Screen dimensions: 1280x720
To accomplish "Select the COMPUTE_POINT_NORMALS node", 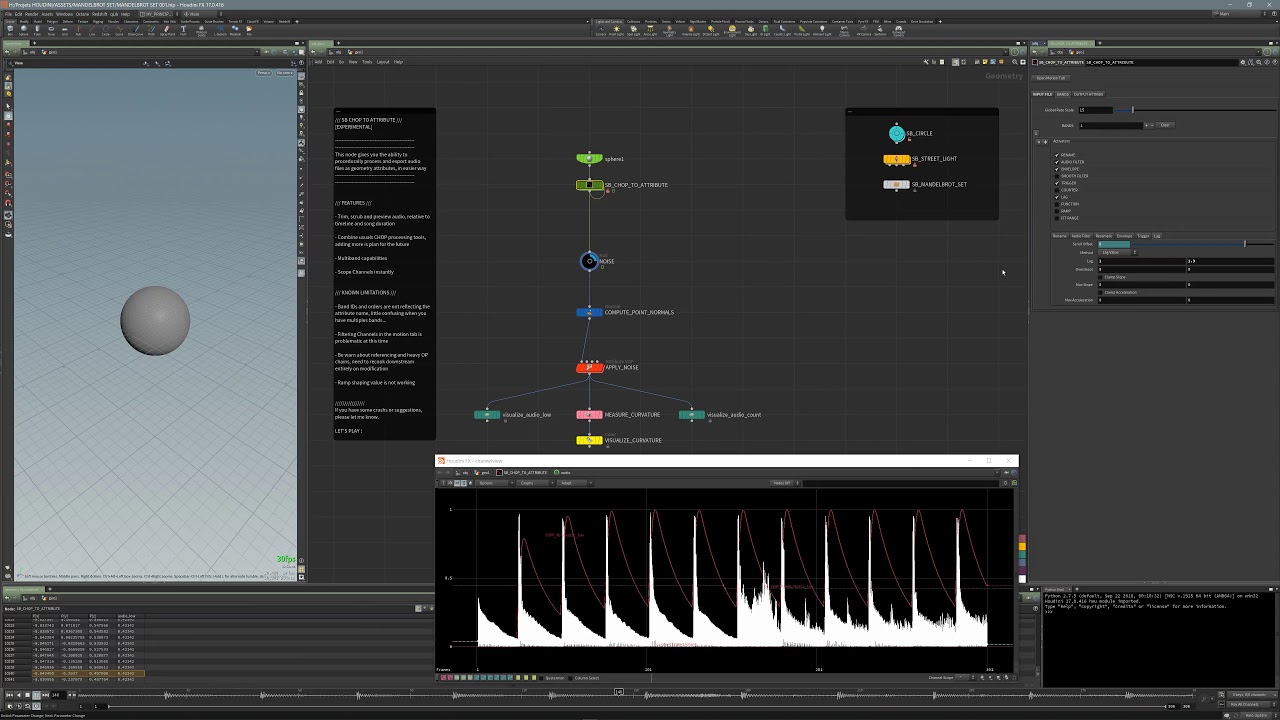I will tap(589, 312).
